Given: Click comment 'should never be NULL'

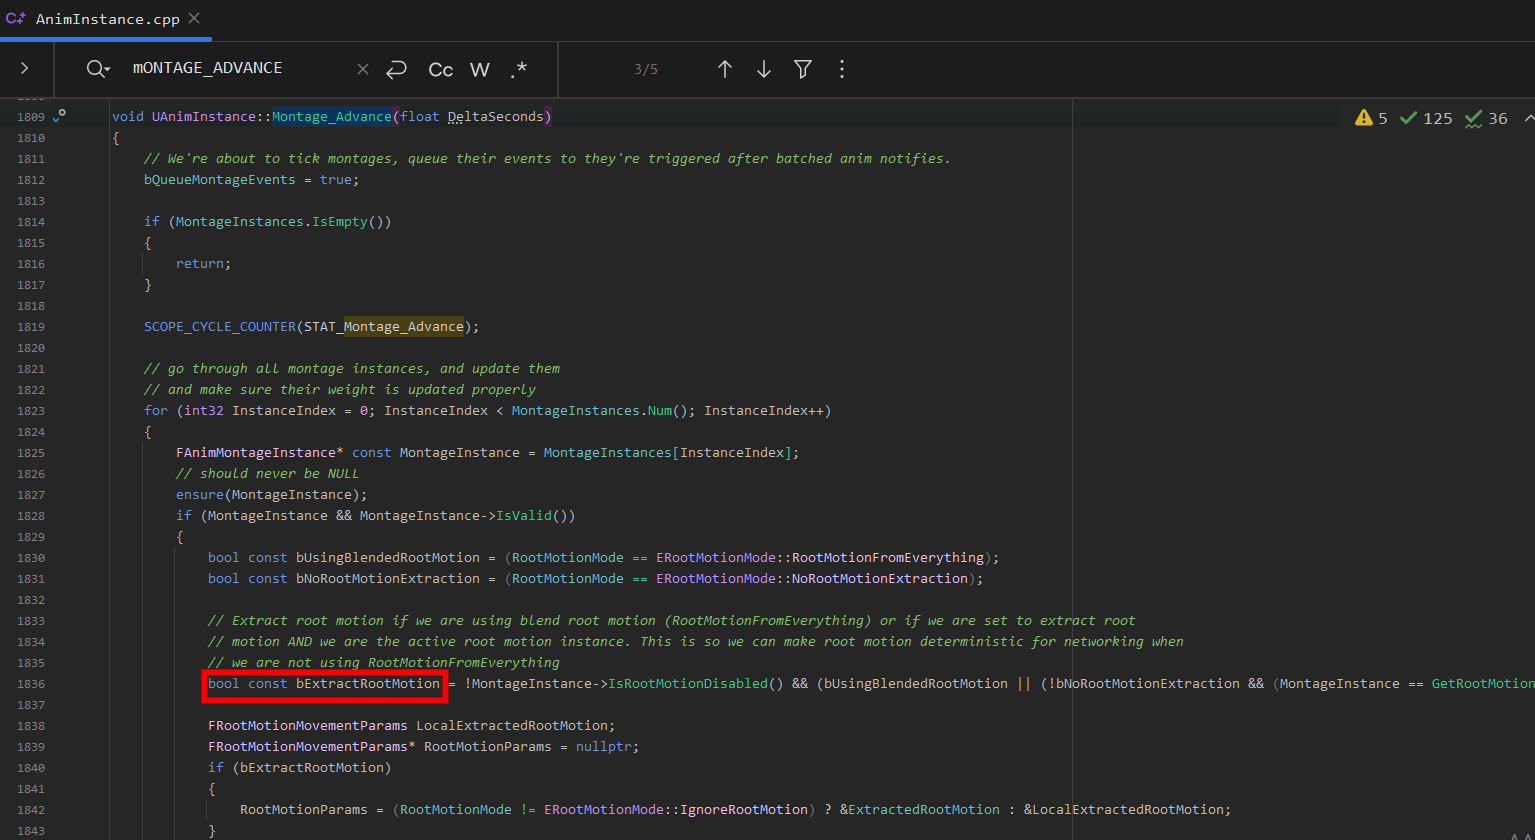Looking at the screenshot, I should [268, 474].
